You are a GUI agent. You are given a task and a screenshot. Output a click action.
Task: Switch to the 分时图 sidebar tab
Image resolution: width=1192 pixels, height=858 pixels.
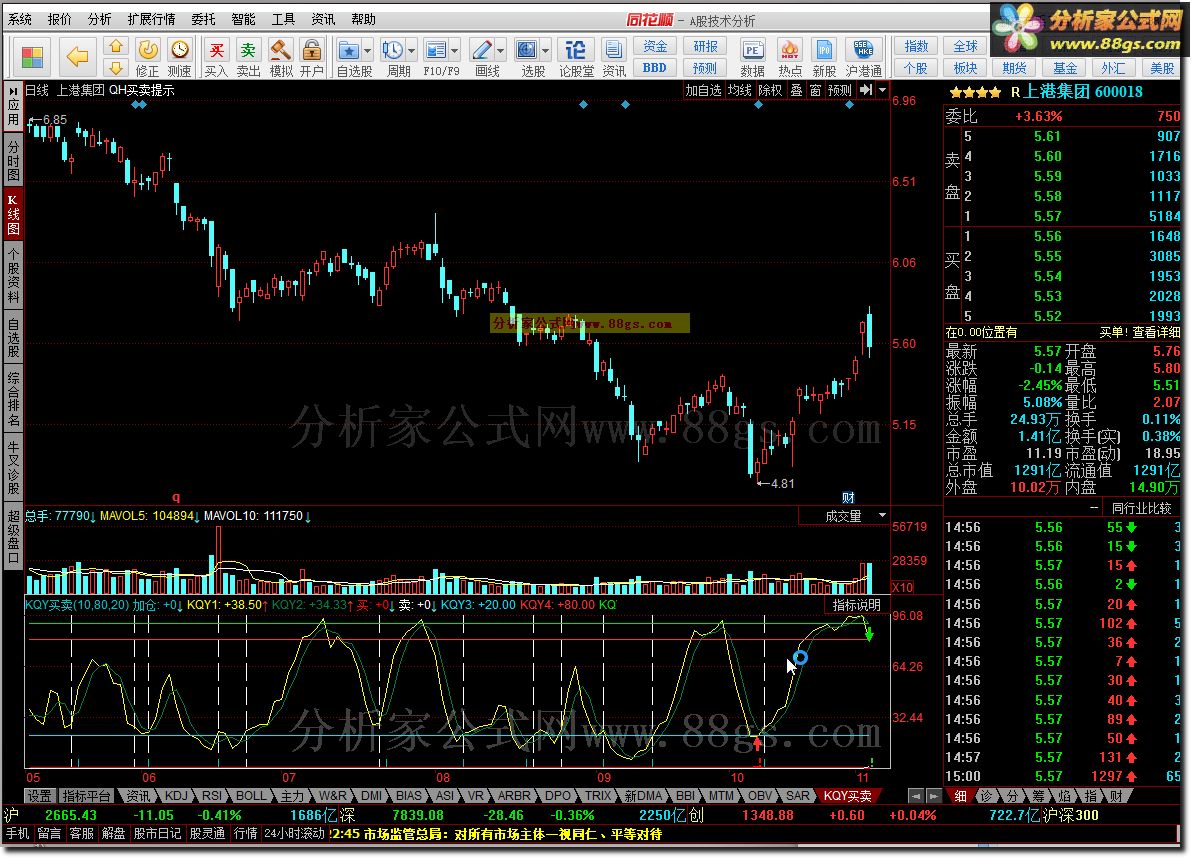pyautogui.click(x=14, y=159)
